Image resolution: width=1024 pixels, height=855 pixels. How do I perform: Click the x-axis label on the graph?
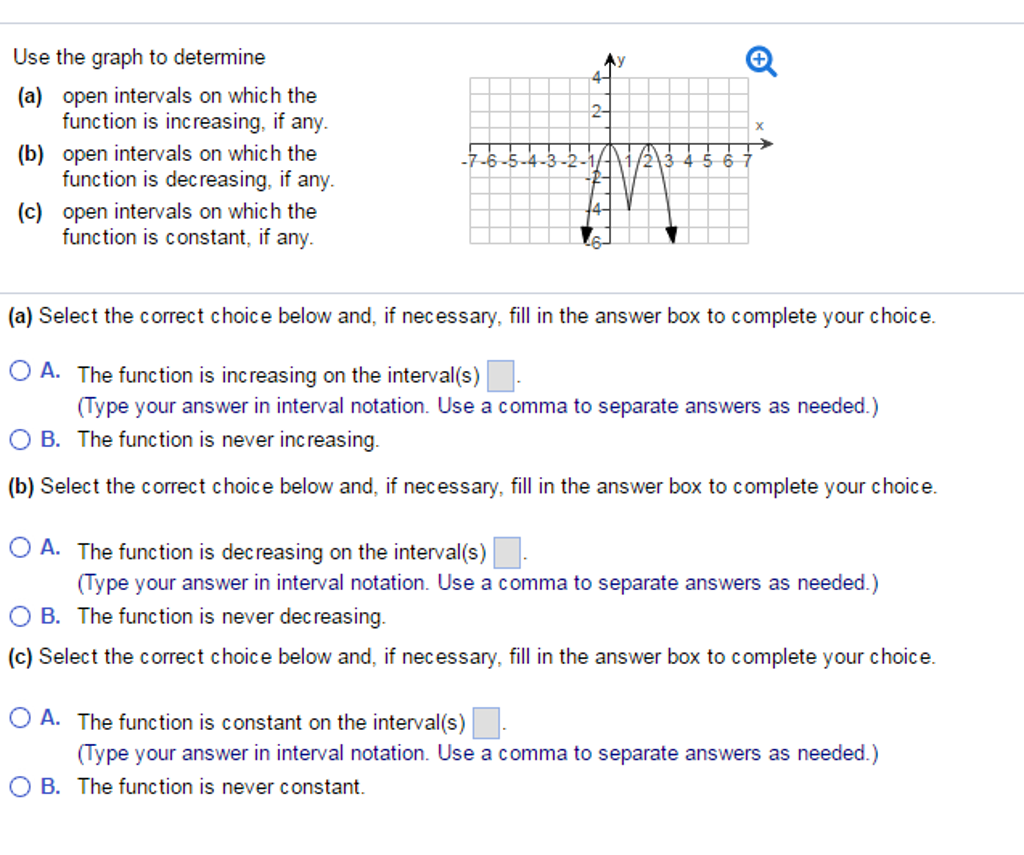coord(758,125)
